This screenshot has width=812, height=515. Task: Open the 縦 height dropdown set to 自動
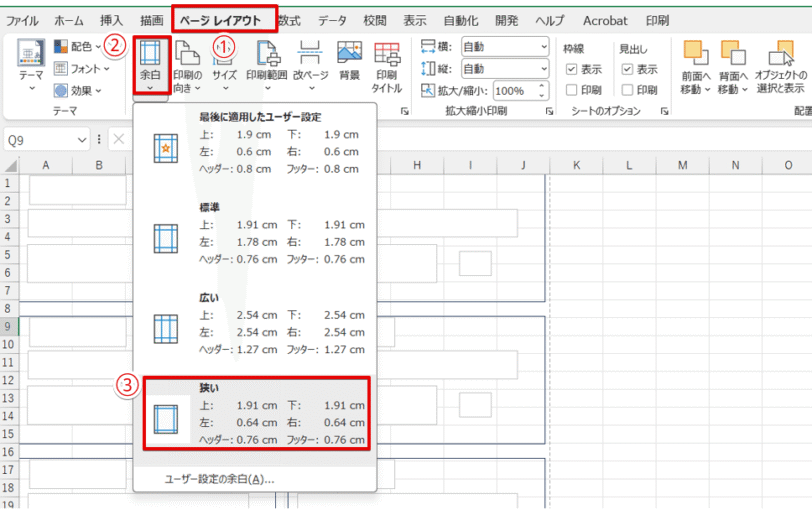coord(504,68)
